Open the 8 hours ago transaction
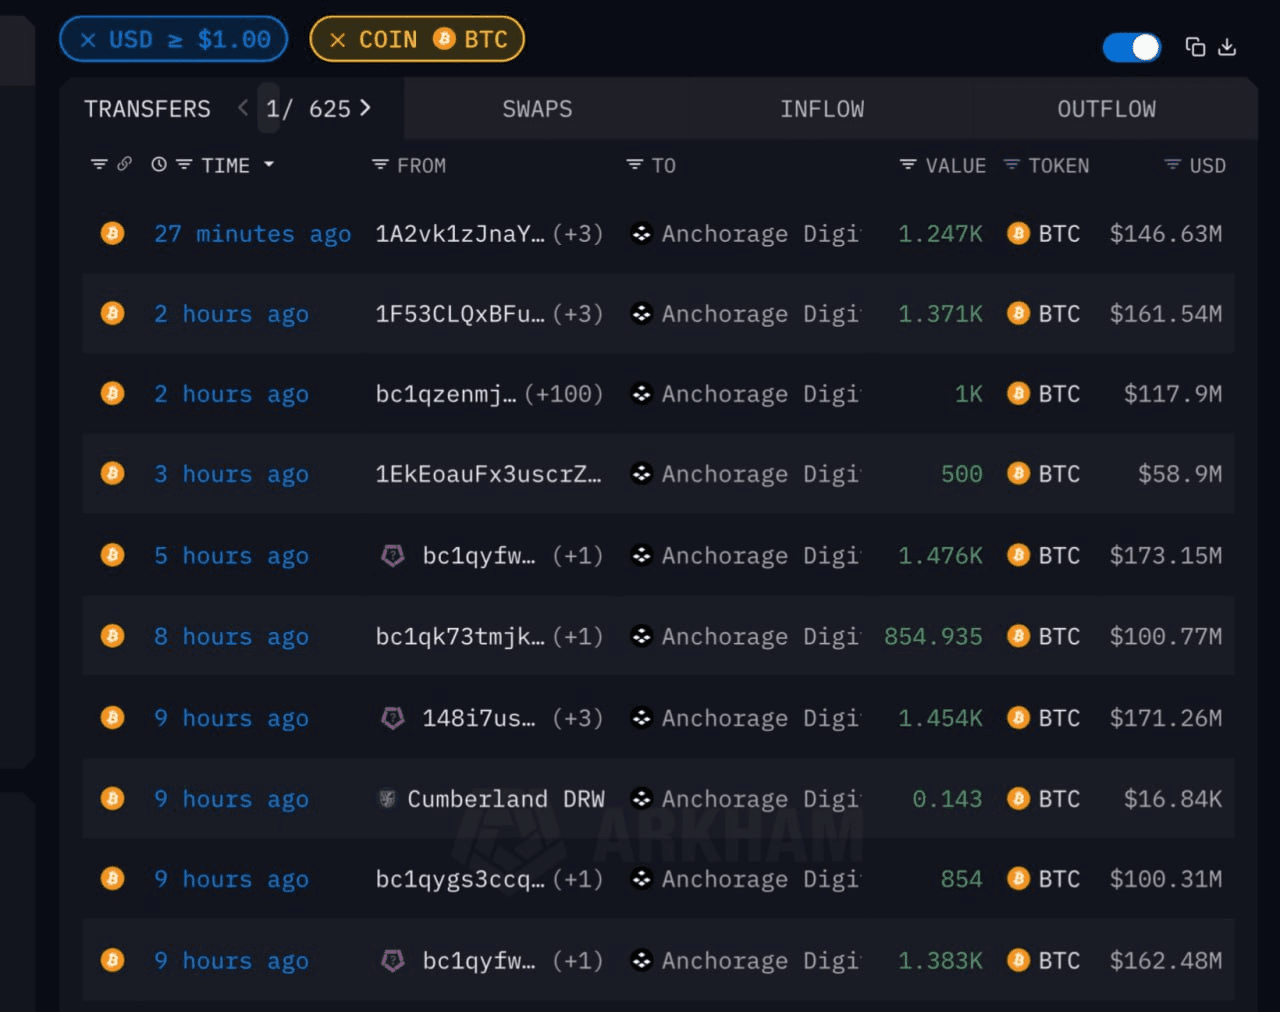 [231, 637]
